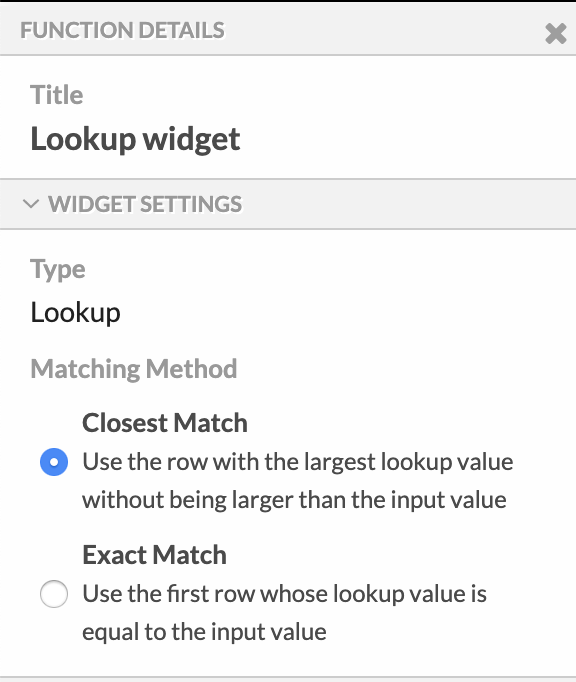The image size is (576, 682).
Task: Click 'equal to the input value' text
Action: coord(204,632)
